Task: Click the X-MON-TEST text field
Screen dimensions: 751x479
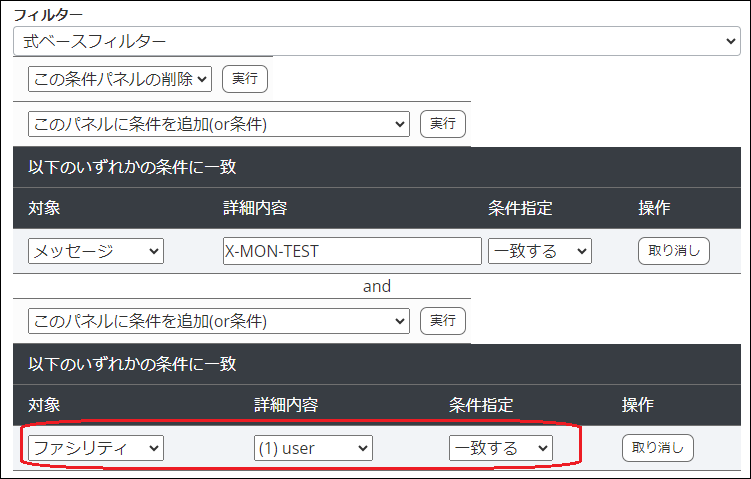Action: click(x=352, y=251)
